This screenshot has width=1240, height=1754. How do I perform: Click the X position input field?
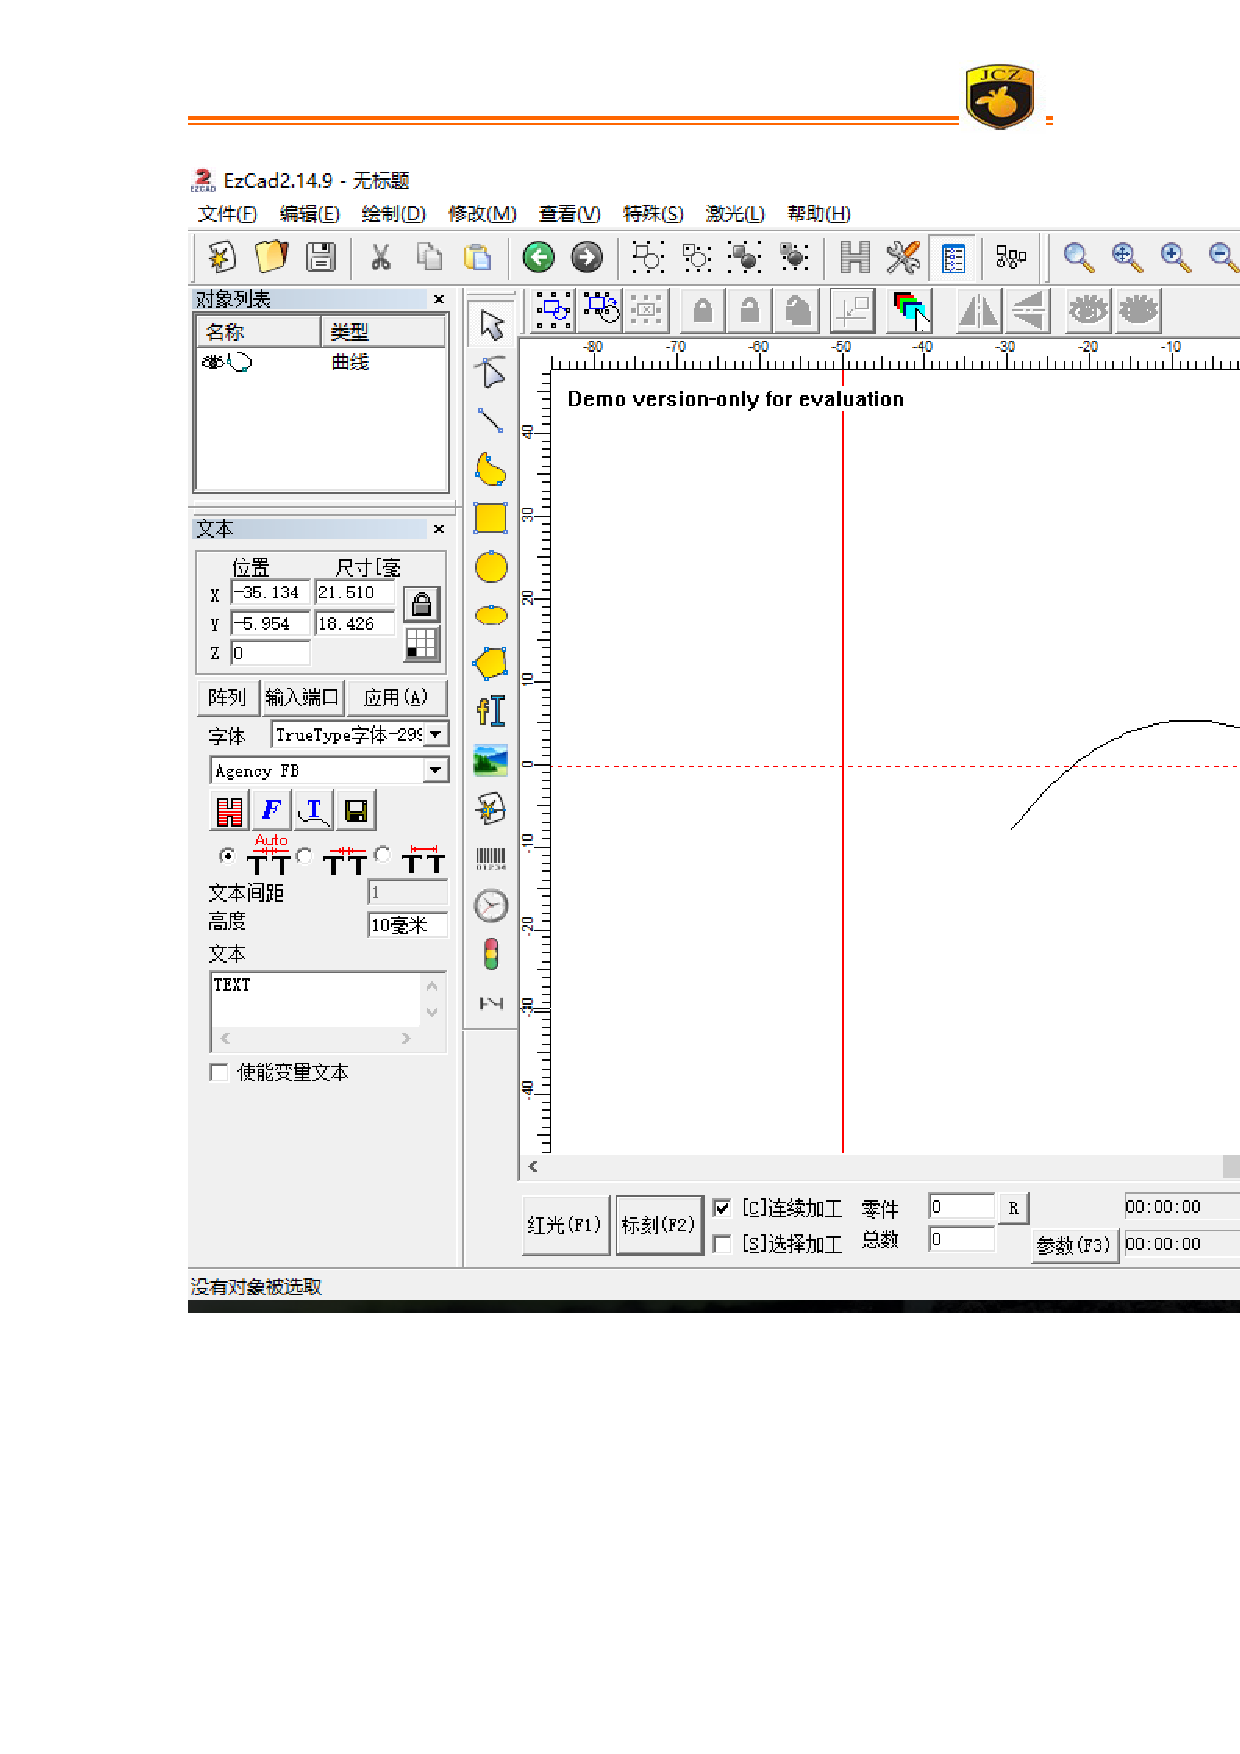coord(270,593)
